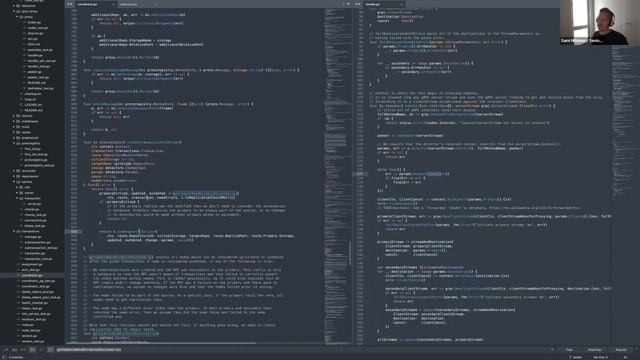Image resolution: width=640 pixels, height=360 pixels.
Task: Click left pane minimap
Action: 338,176
